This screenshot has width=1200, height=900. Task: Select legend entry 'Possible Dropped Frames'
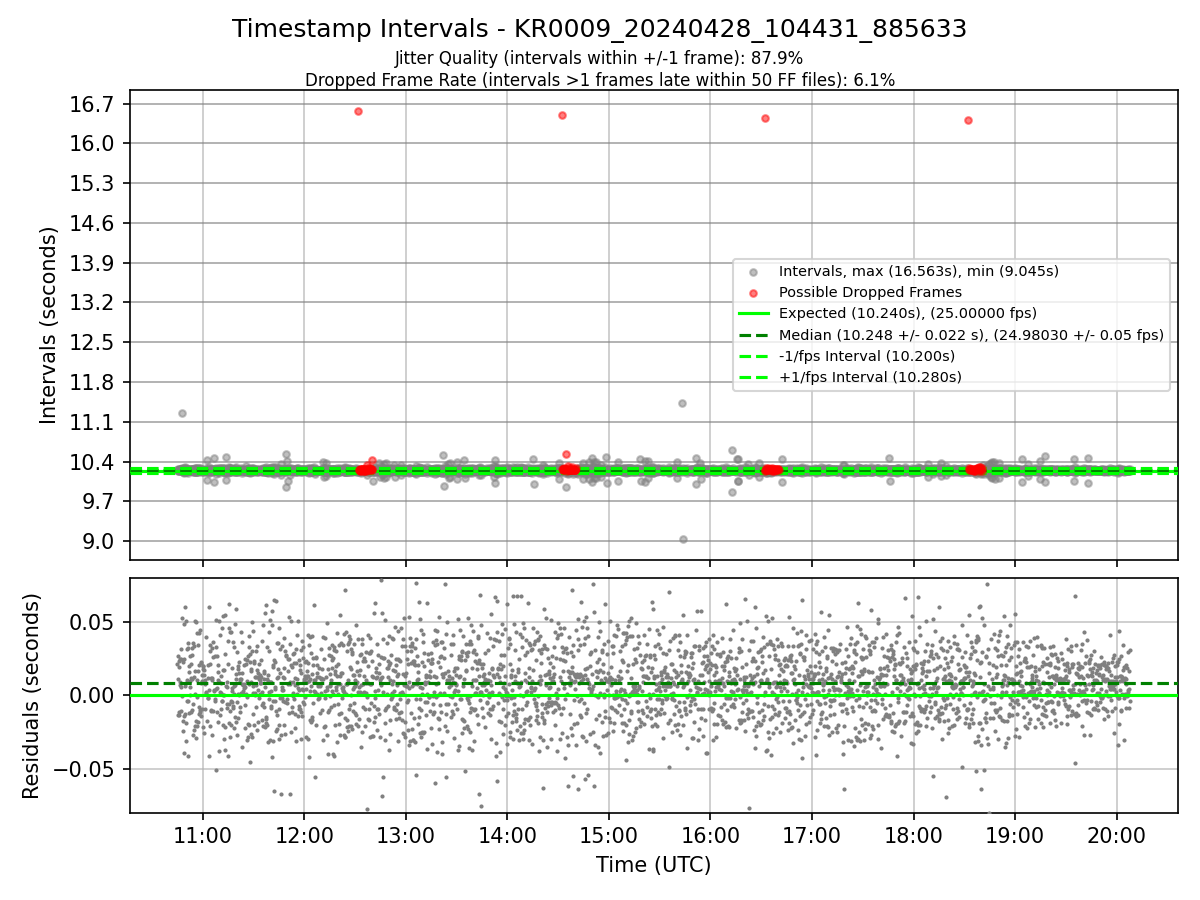[x=870, y=292]
